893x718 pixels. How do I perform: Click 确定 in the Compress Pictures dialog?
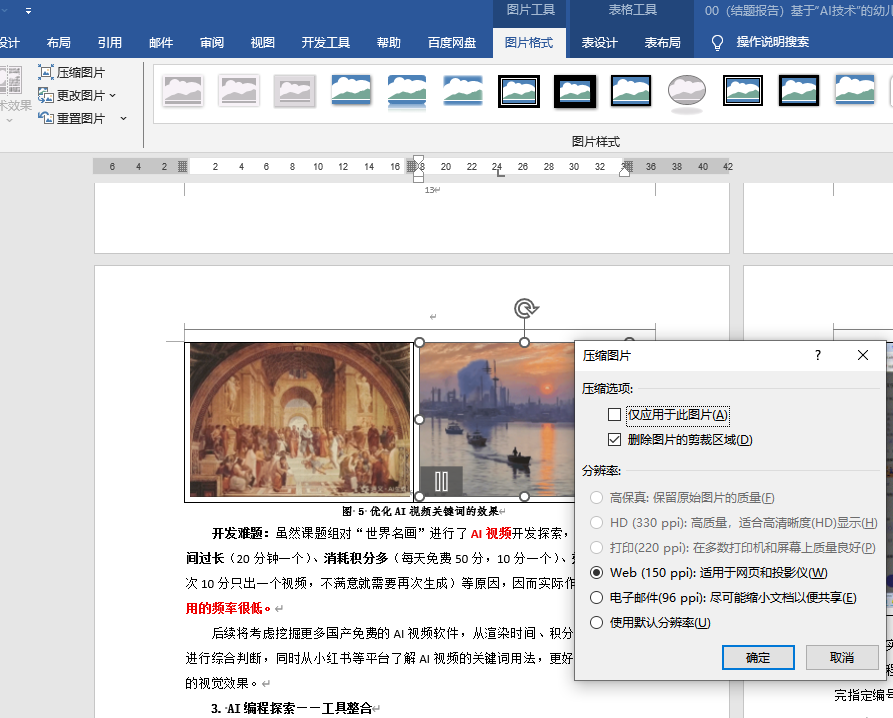[x=758, y=658]
